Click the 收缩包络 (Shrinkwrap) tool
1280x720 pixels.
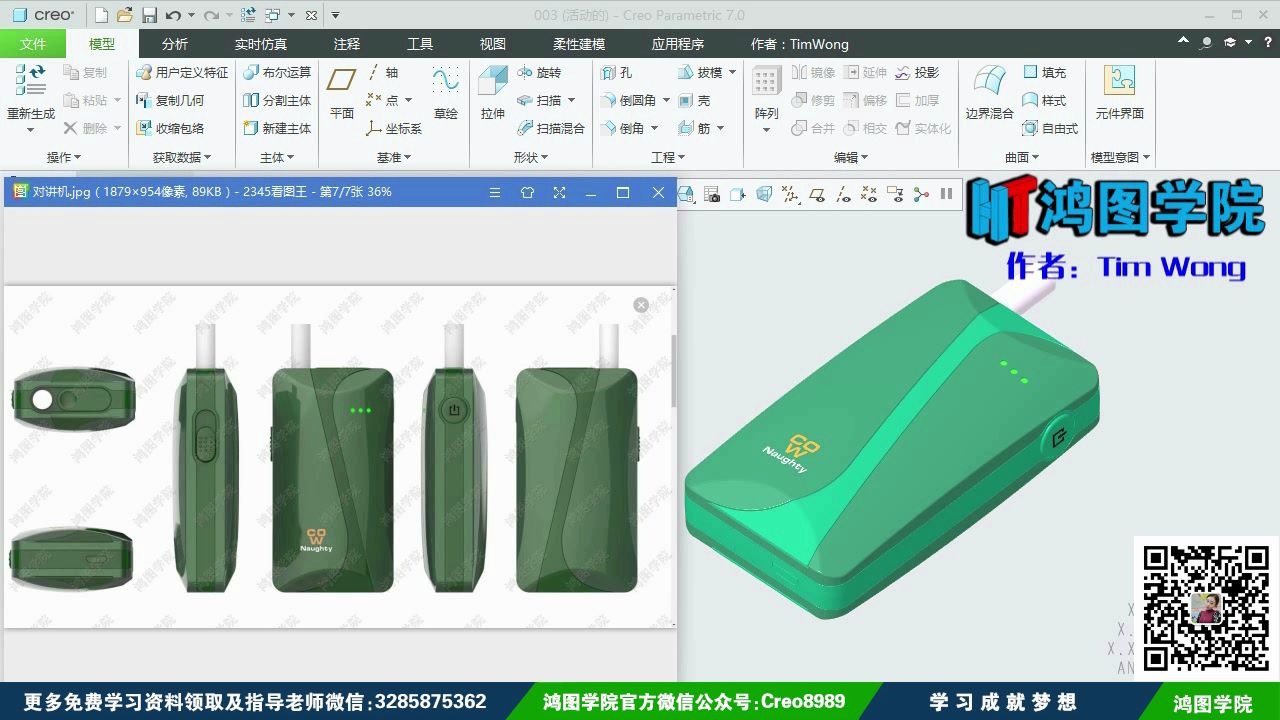coord(171,128)
